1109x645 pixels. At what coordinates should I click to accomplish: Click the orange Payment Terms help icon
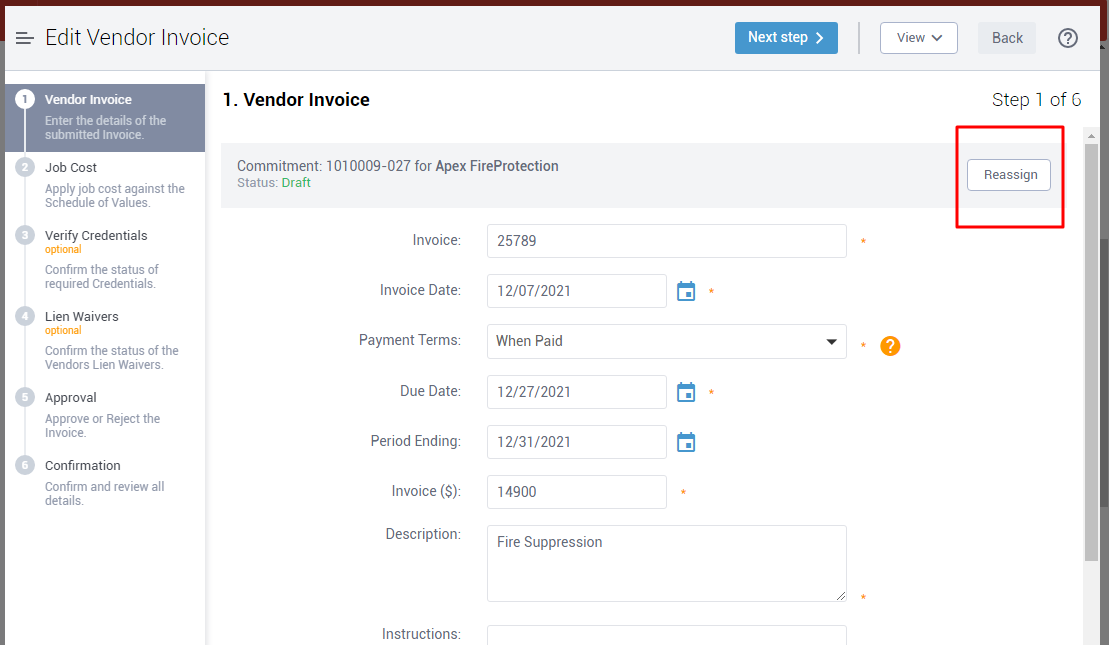pyautogui.click(x=890, y=346)
